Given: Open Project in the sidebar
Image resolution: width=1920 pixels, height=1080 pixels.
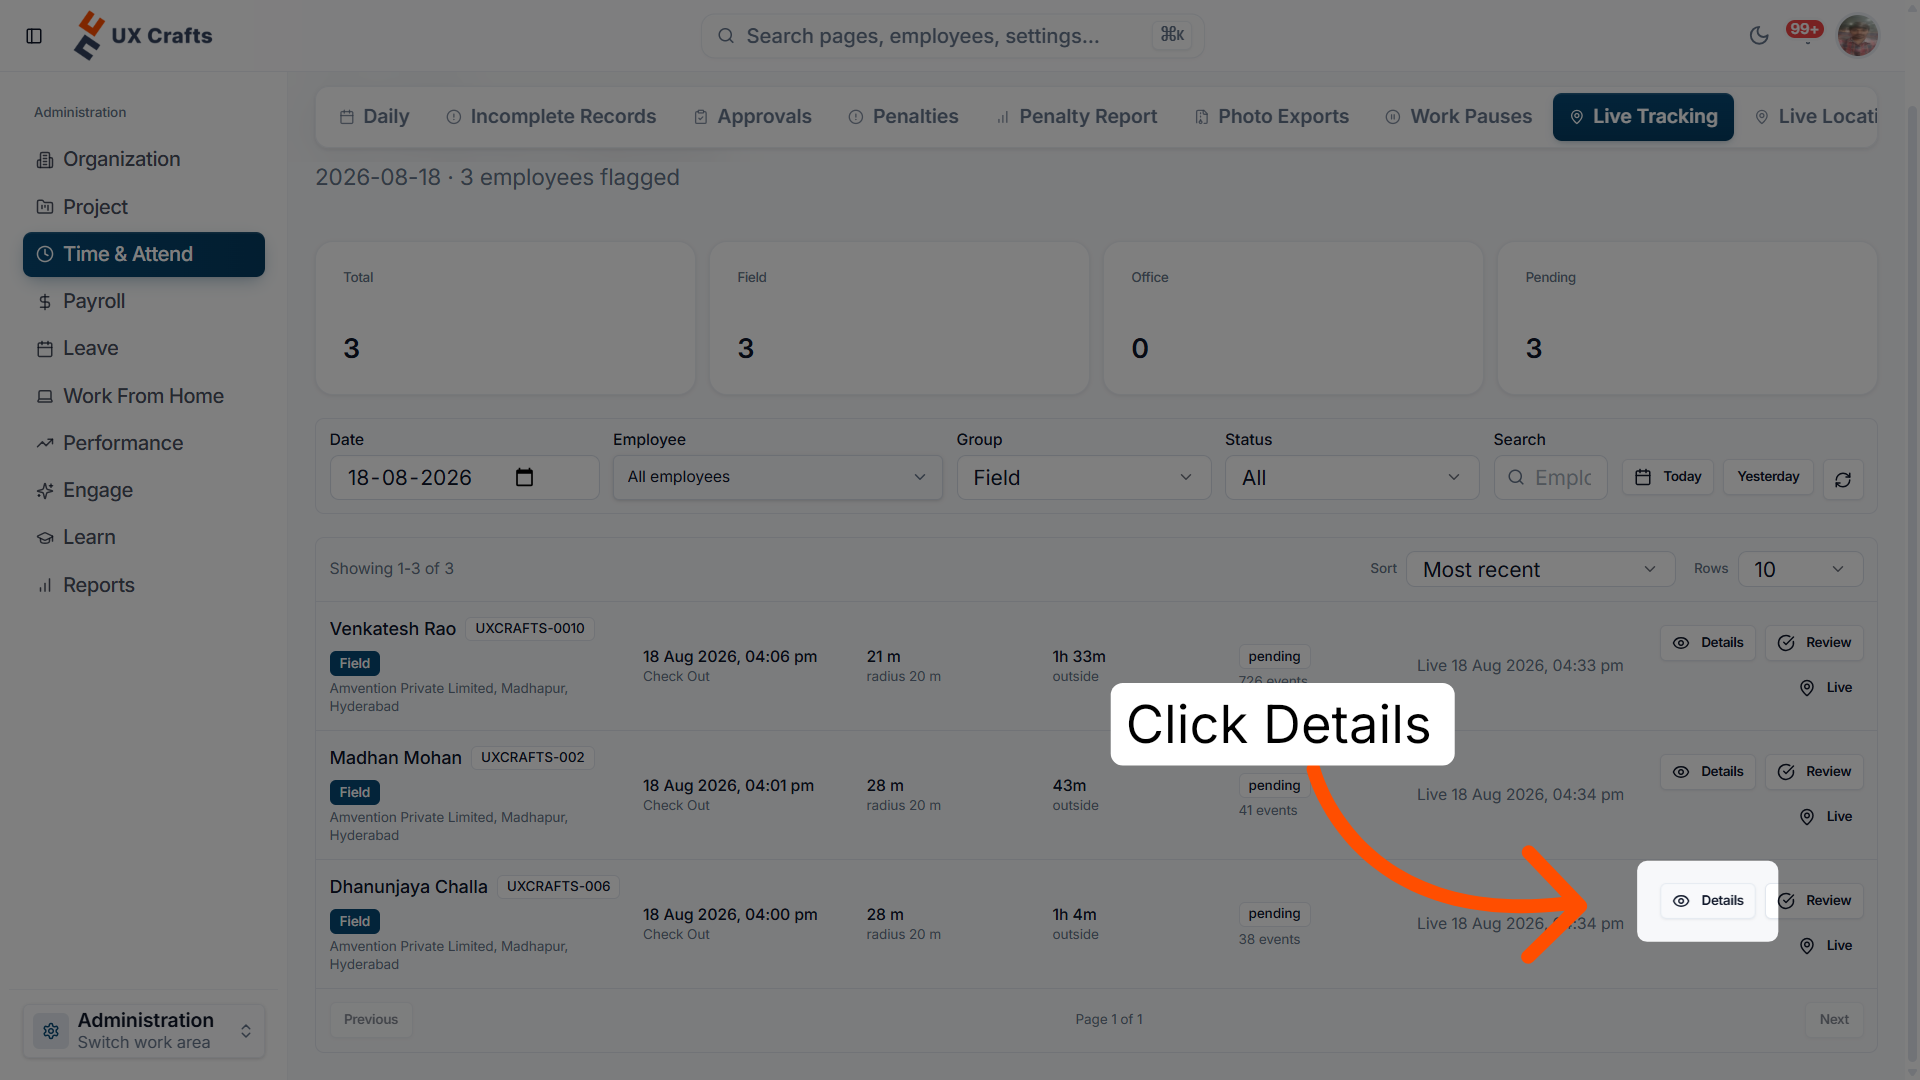Looking at the screenshot, I should point(144,207).
